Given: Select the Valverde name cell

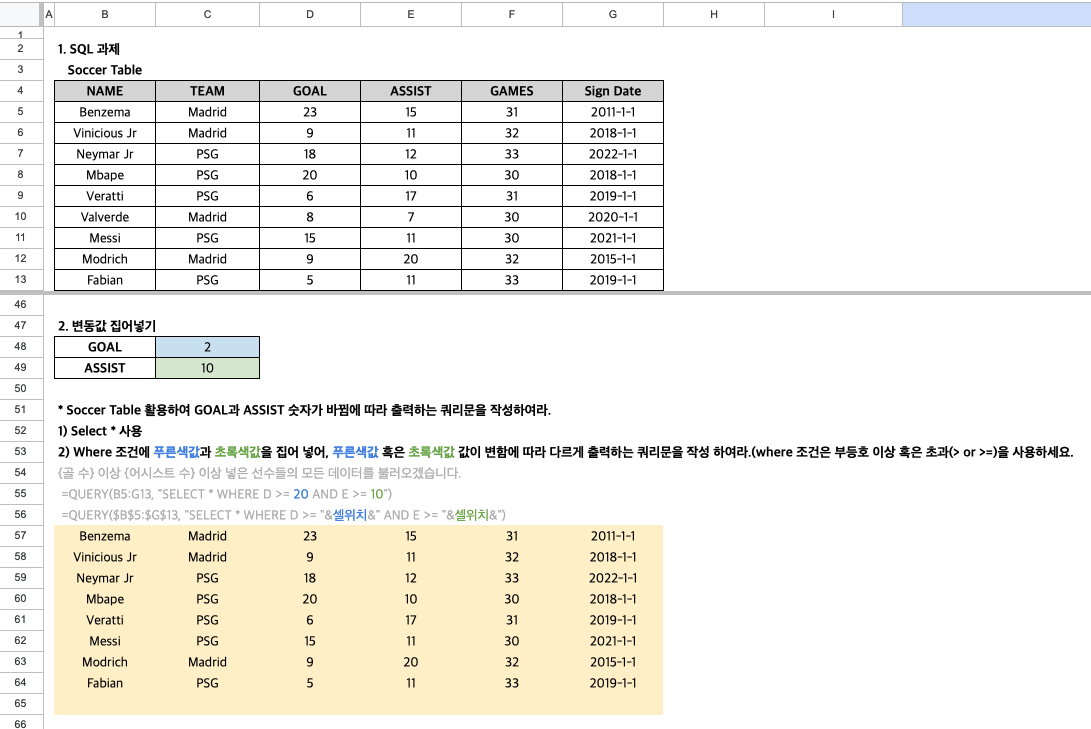Looking at the screenshot, I should 105,217.
